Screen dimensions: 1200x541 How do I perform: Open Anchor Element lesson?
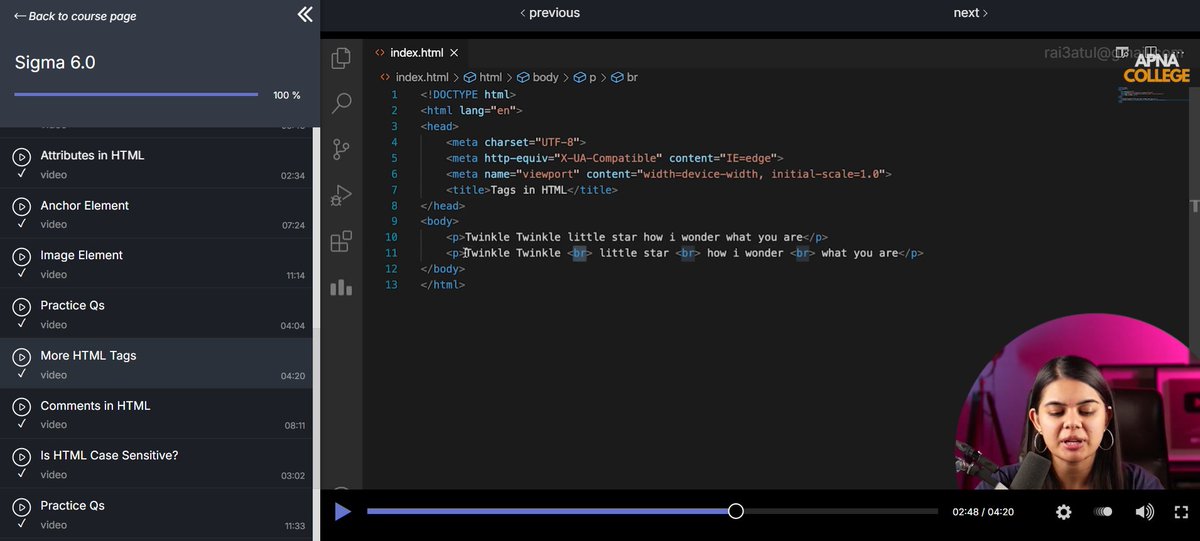[85, 206]
